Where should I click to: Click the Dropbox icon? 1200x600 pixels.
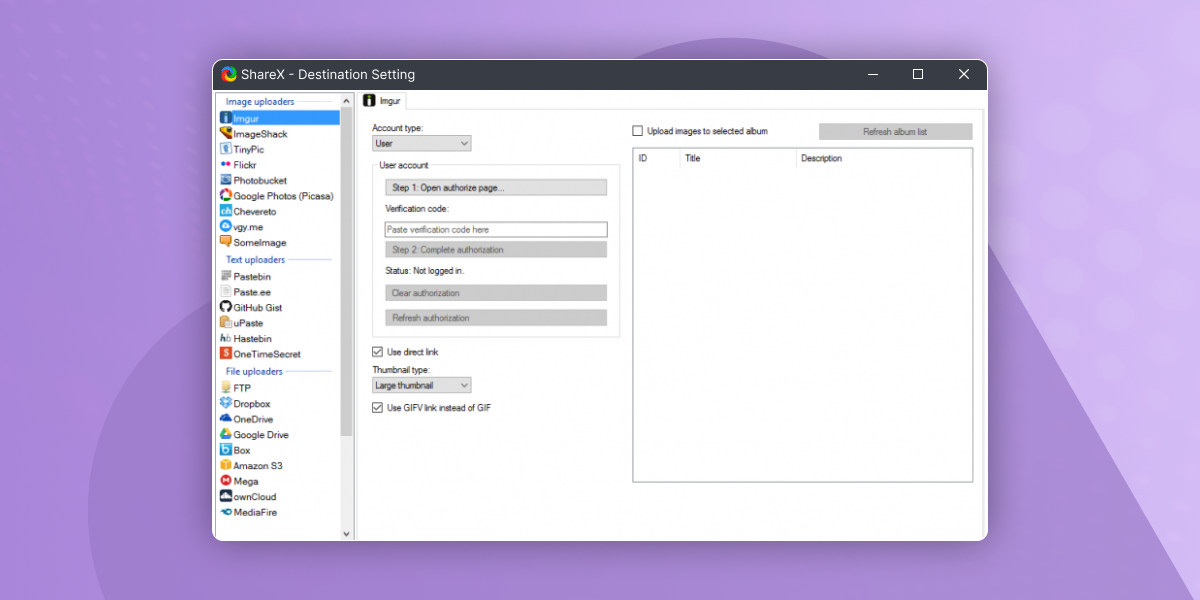226,403
